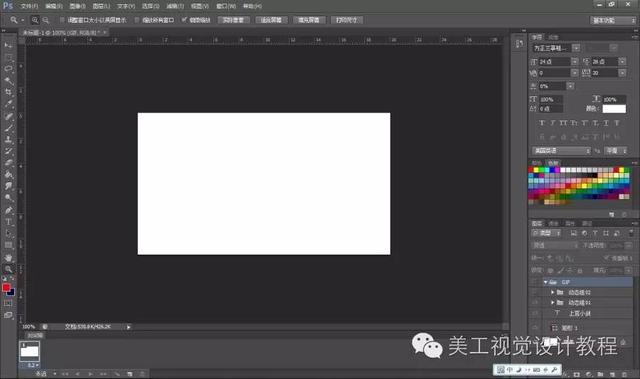Click the 适合屏幕 Fit Screen button

(x=271, y=20)
